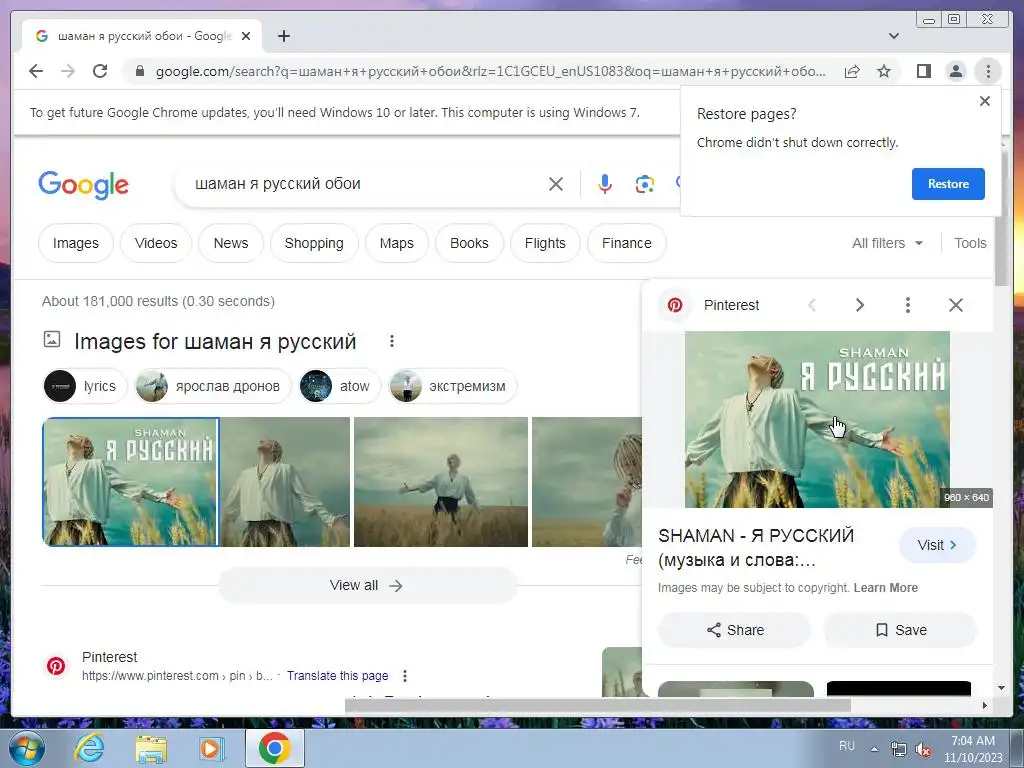1024x768 pixels.
Task: Close the Pinterest image preview panel
Action: point(955,305)
